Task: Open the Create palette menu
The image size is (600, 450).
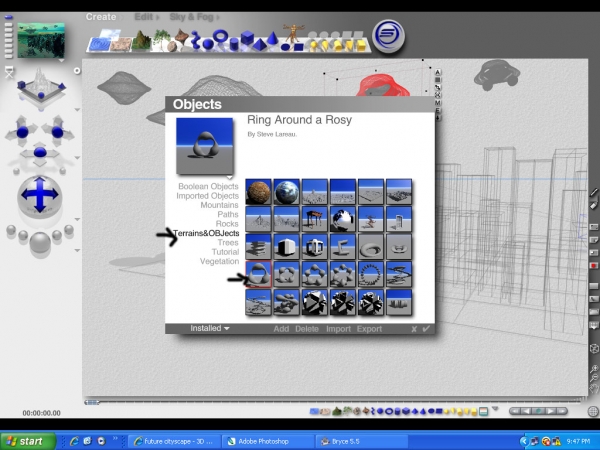Action: (101, 17)
